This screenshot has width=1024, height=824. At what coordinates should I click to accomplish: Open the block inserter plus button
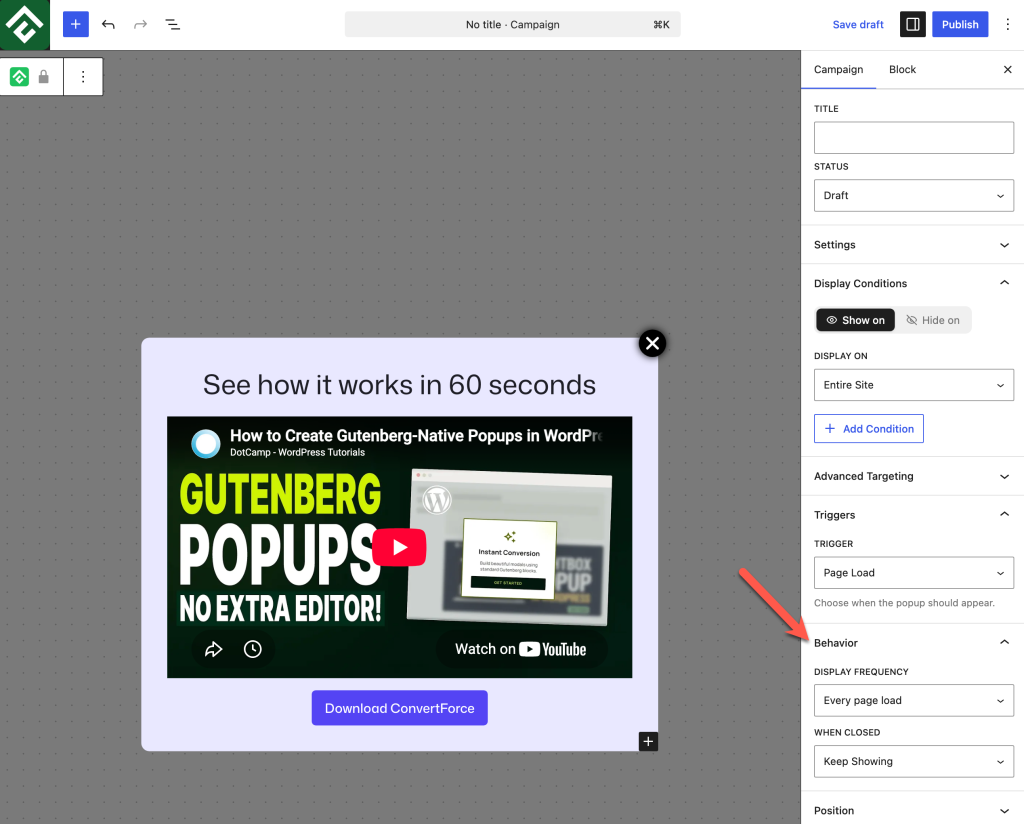(x=76, y=25)
